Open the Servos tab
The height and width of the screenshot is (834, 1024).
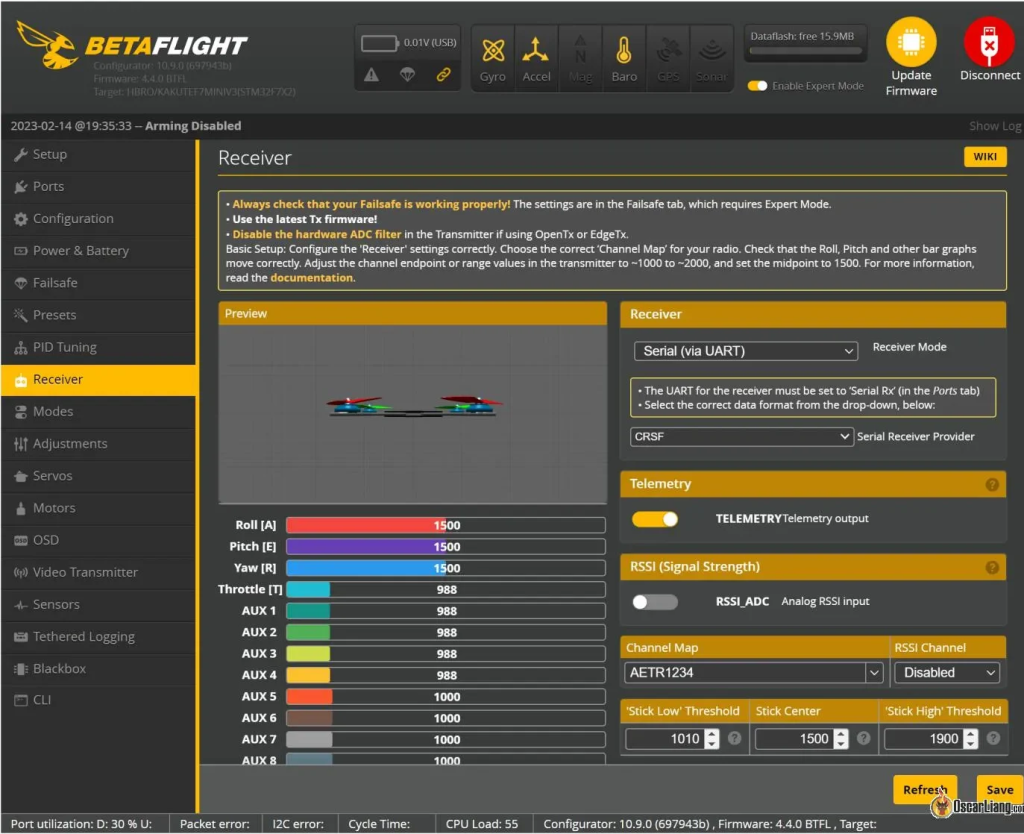[x=99, y=475]
